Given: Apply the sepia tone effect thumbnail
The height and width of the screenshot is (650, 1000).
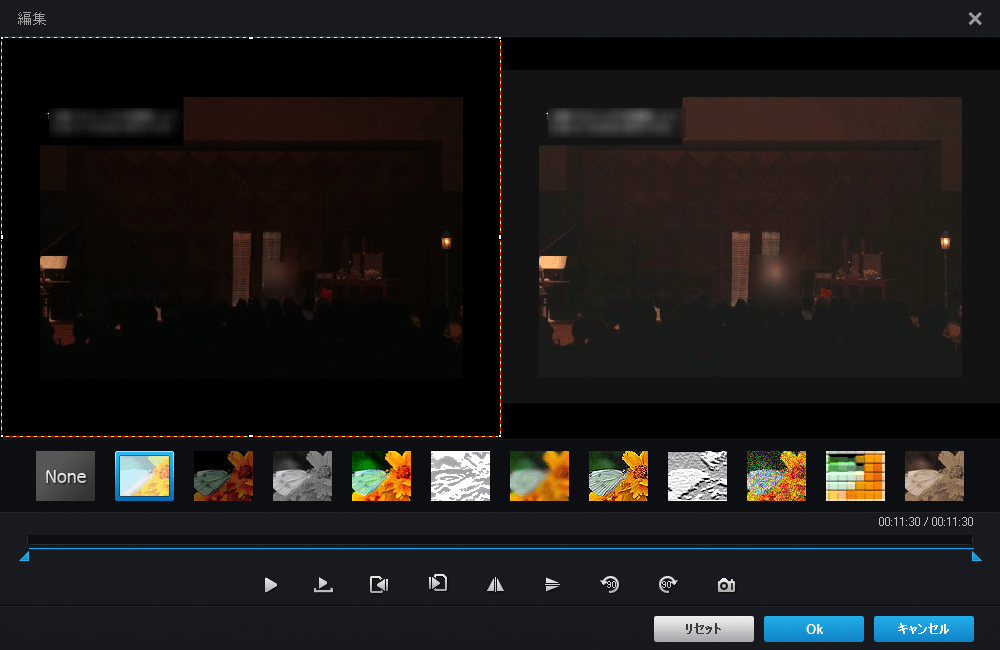Looking at the screenshot, I should tap(934, 476).
